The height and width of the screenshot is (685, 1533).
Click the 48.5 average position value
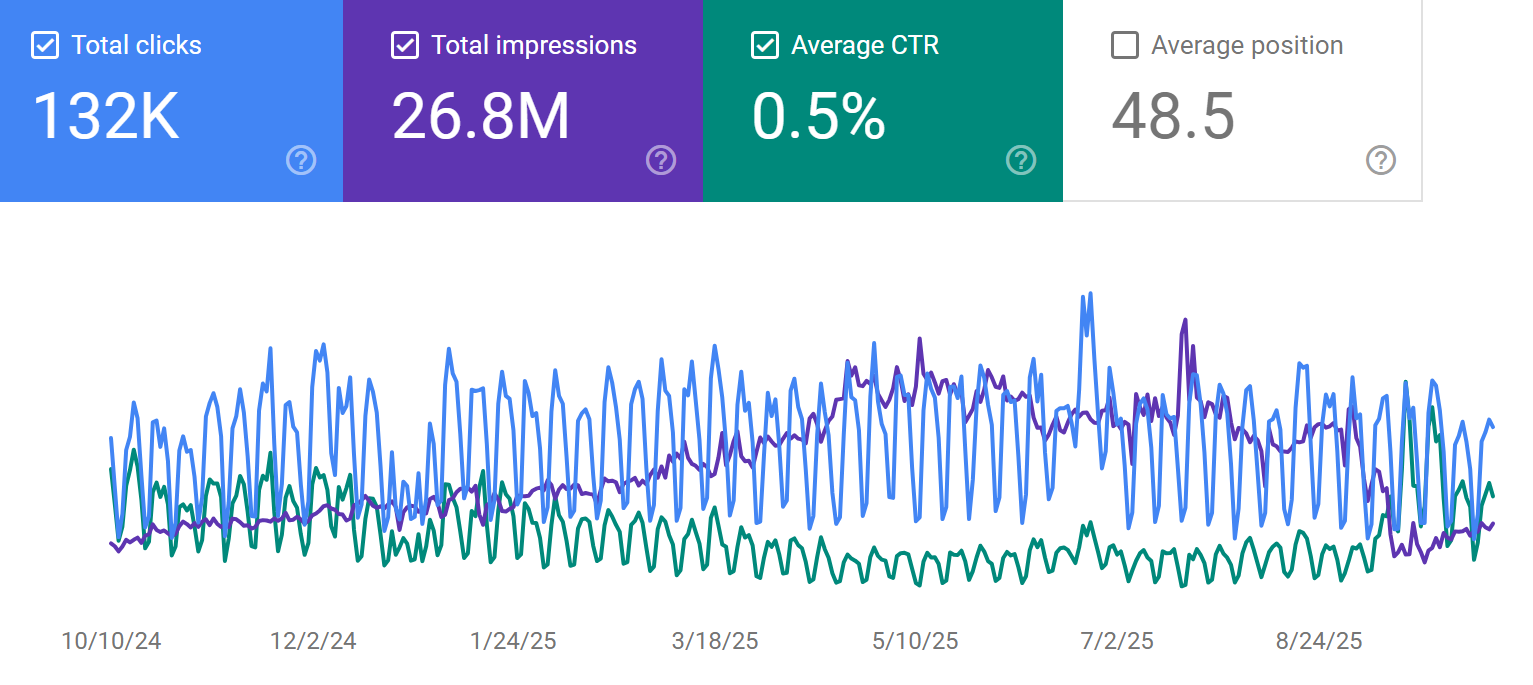(x=1171, y=117)
